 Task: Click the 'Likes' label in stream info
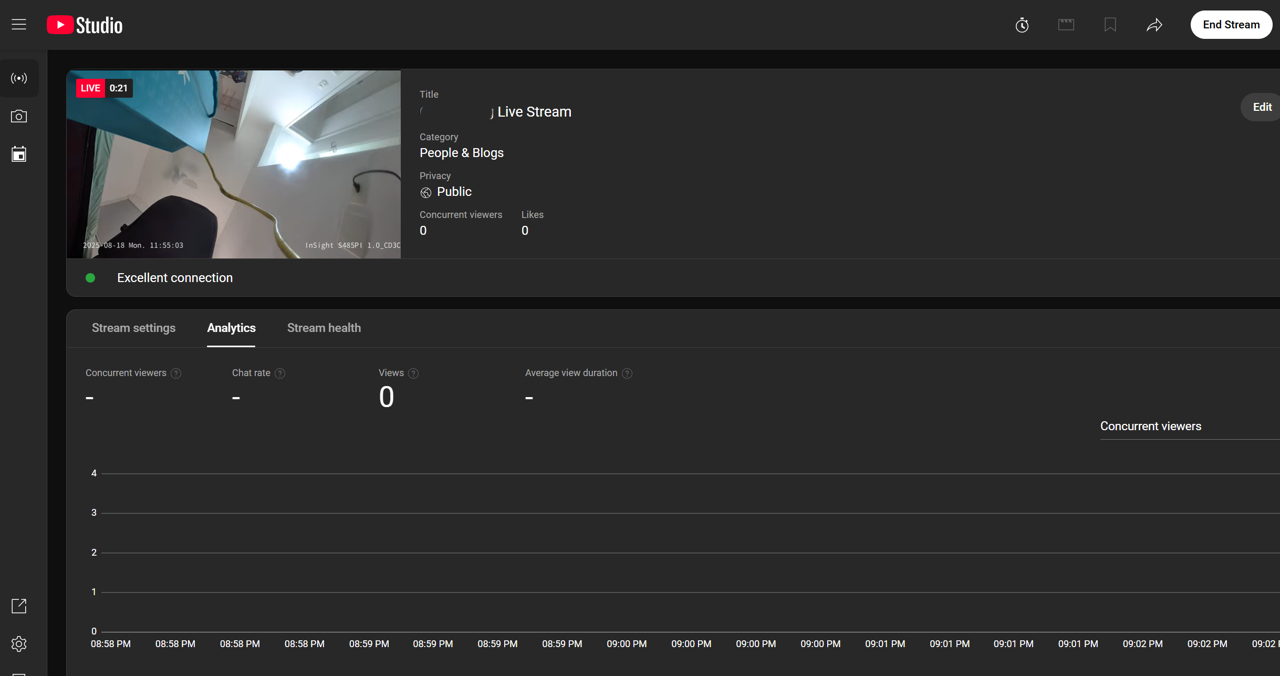pos(532,215)
